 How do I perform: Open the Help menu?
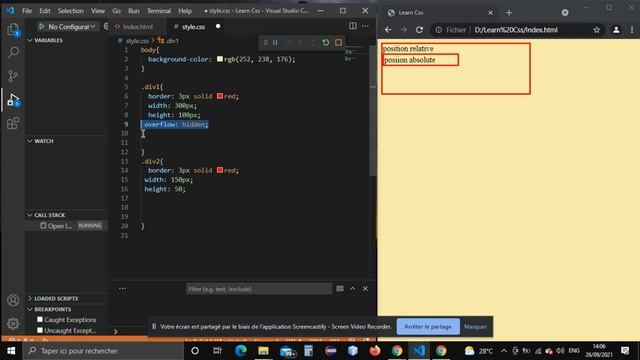tap(185, 11)
